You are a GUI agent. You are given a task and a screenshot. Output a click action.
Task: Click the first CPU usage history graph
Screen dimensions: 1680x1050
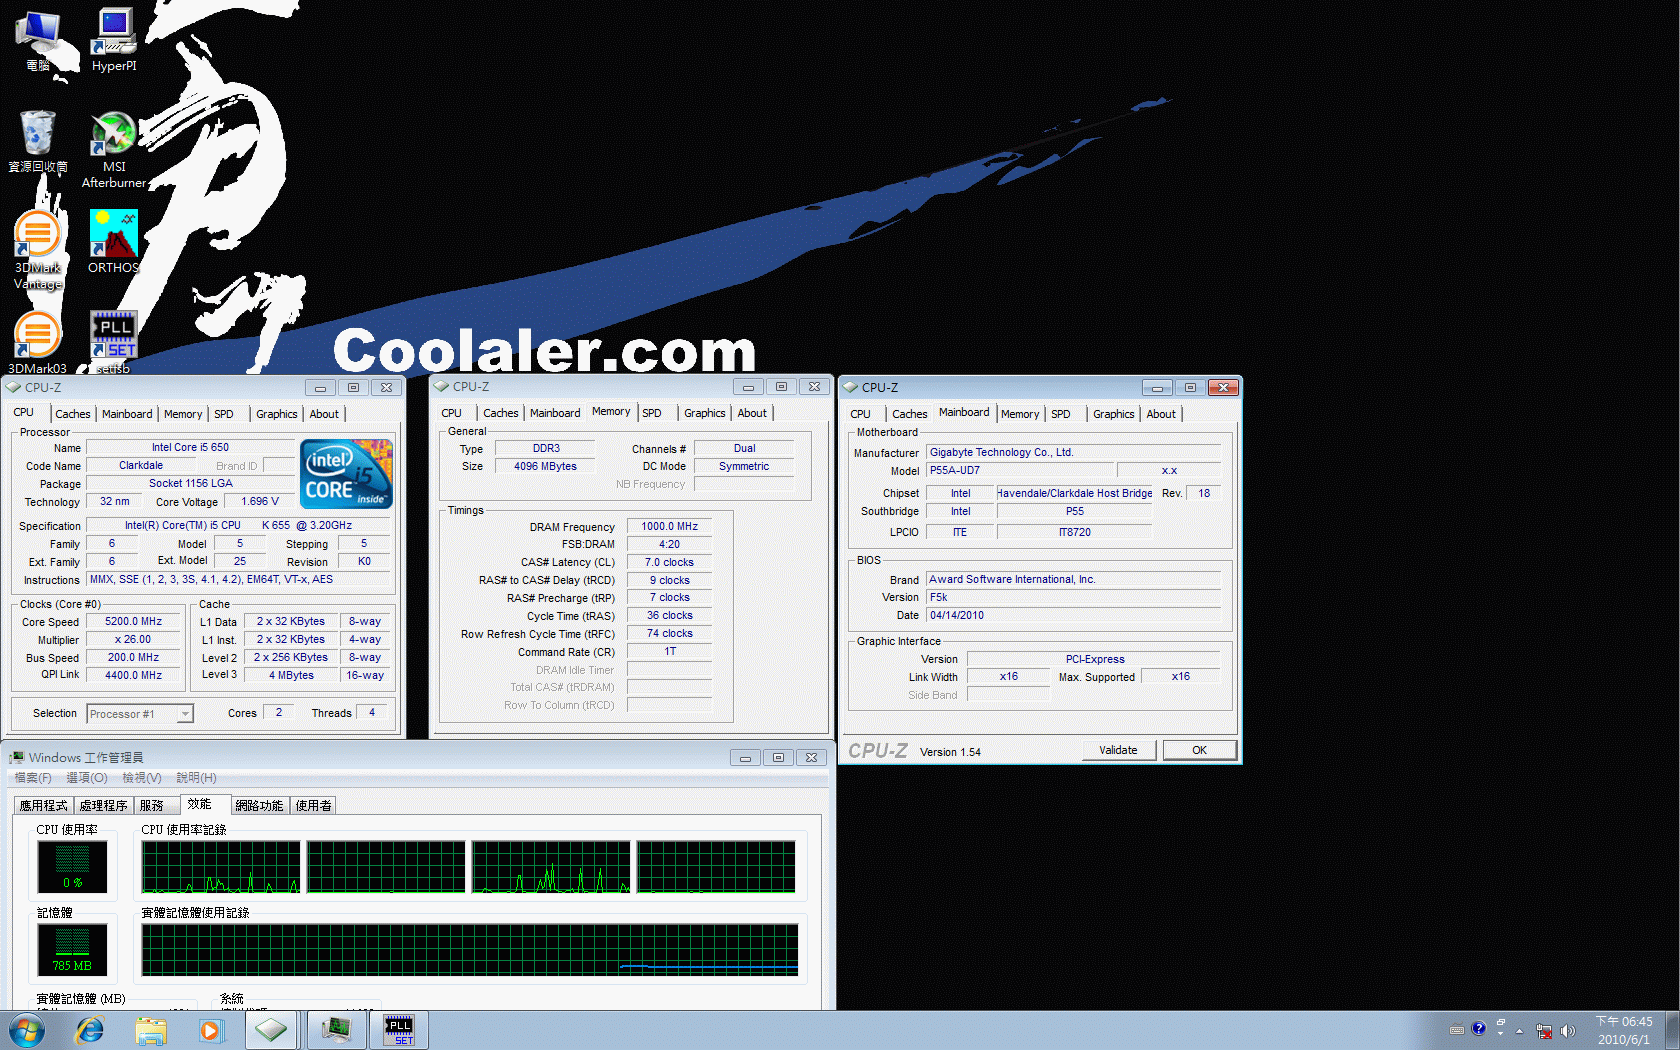[x=221, y=866]
